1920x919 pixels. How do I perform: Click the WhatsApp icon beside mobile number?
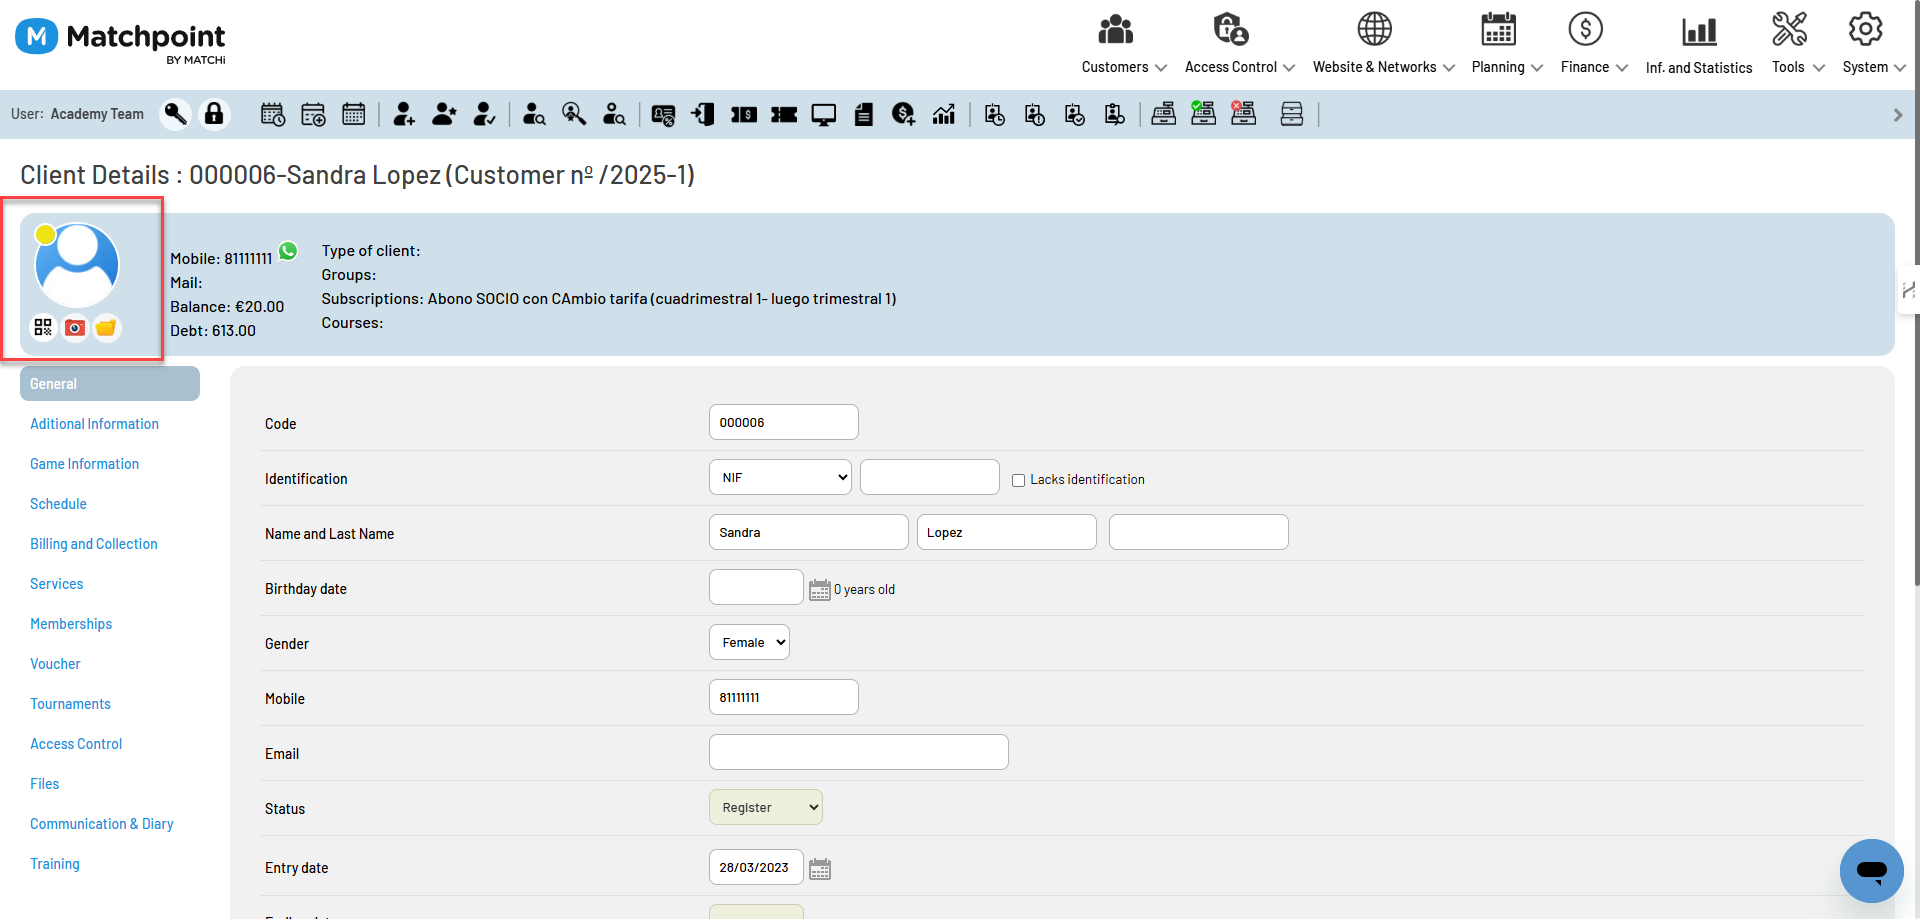click(288, 251)
